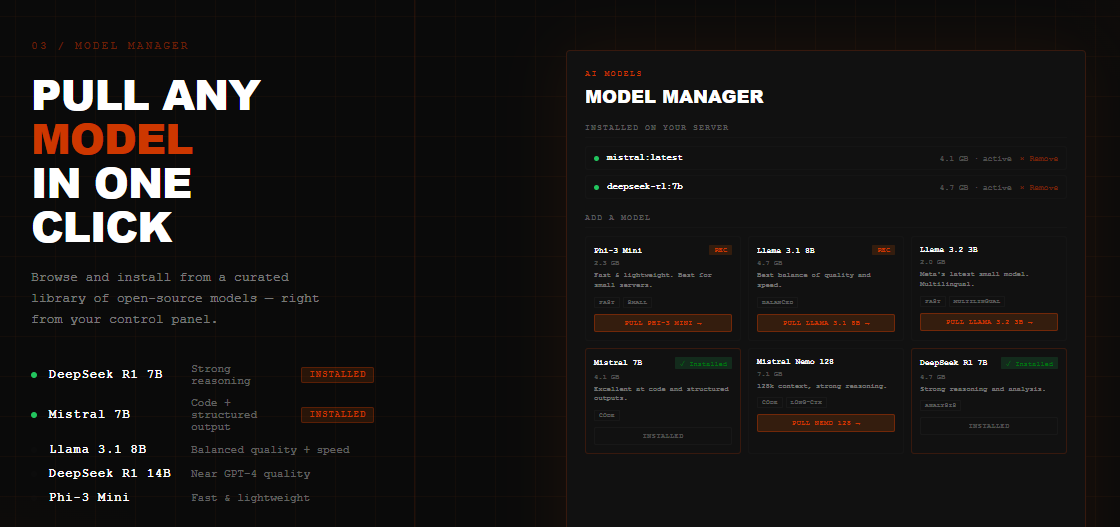
Task: Click the REC badge on Llama 3.1 8B card
Action: tap(883, 250)
